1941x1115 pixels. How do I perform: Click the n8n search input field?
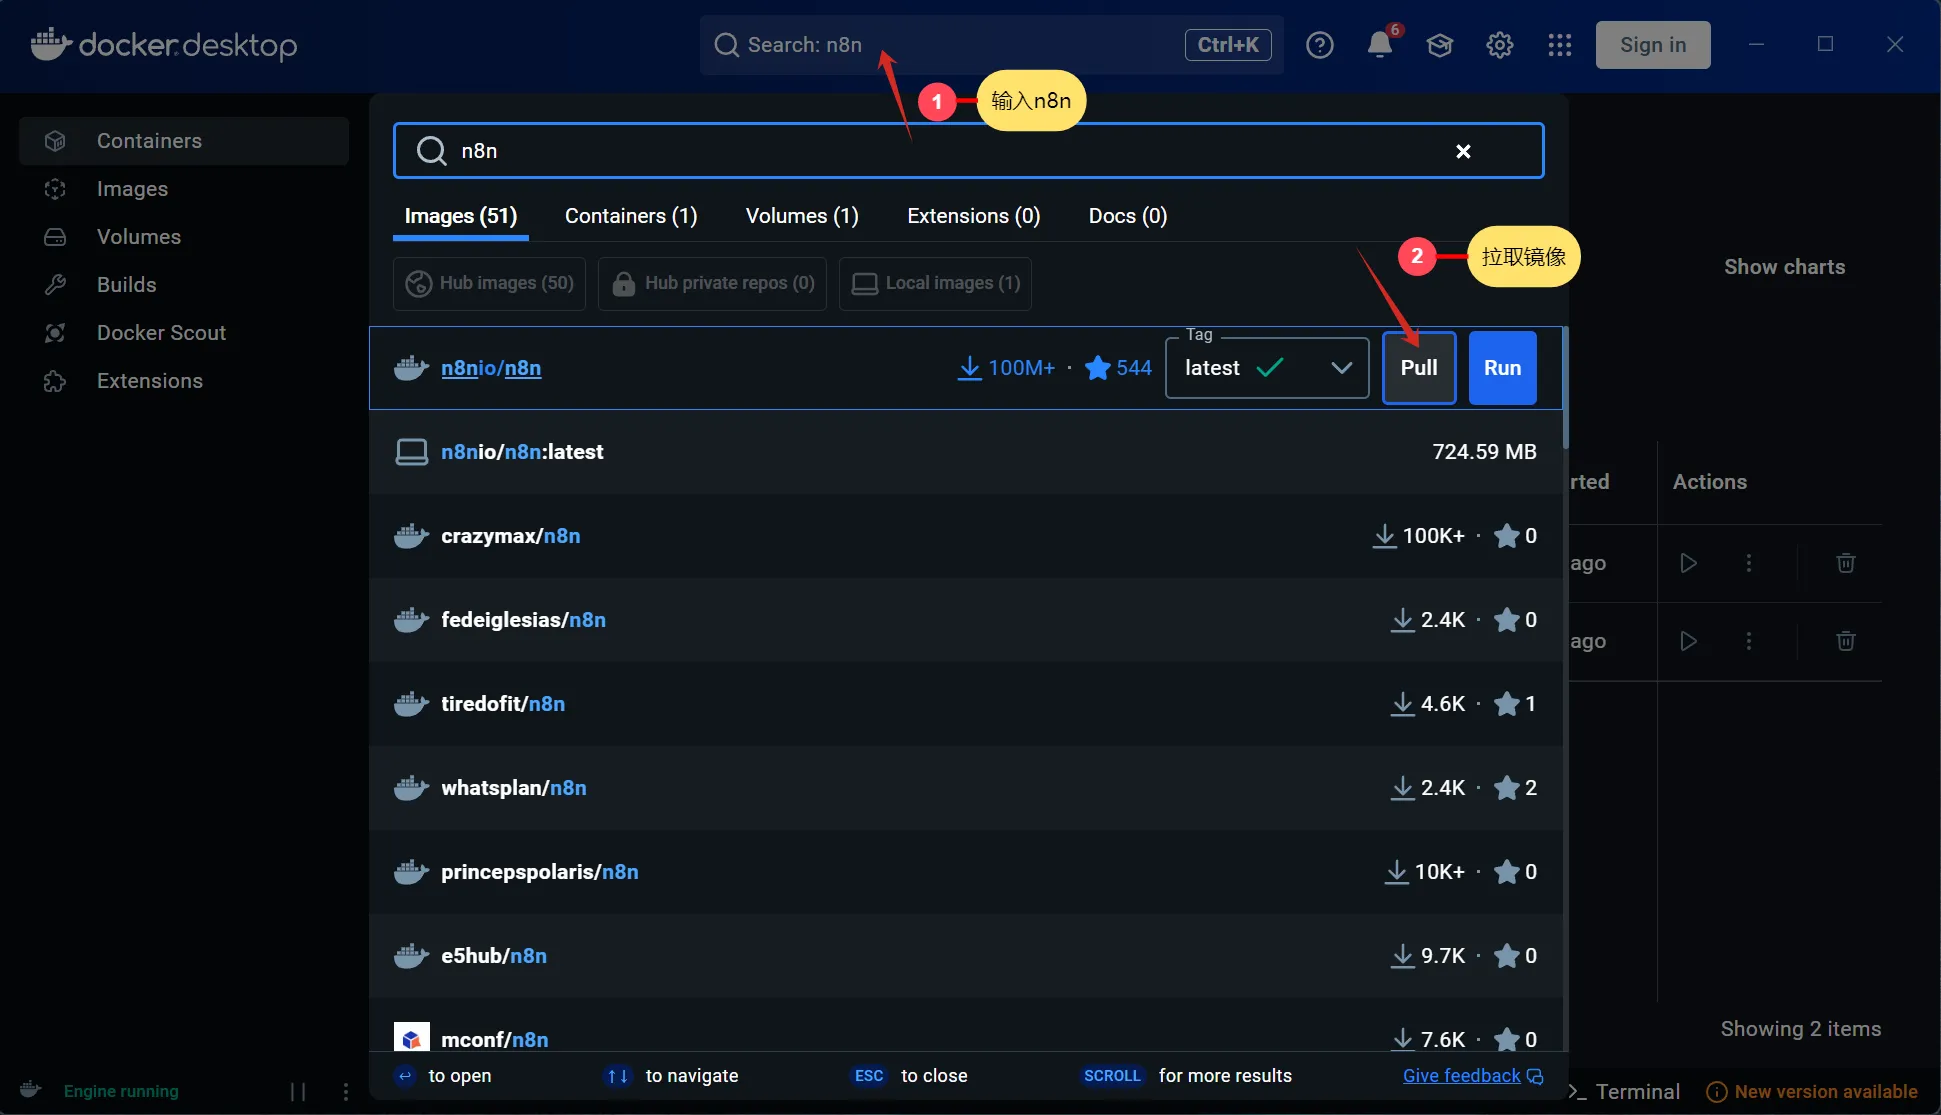coord(940,151)
